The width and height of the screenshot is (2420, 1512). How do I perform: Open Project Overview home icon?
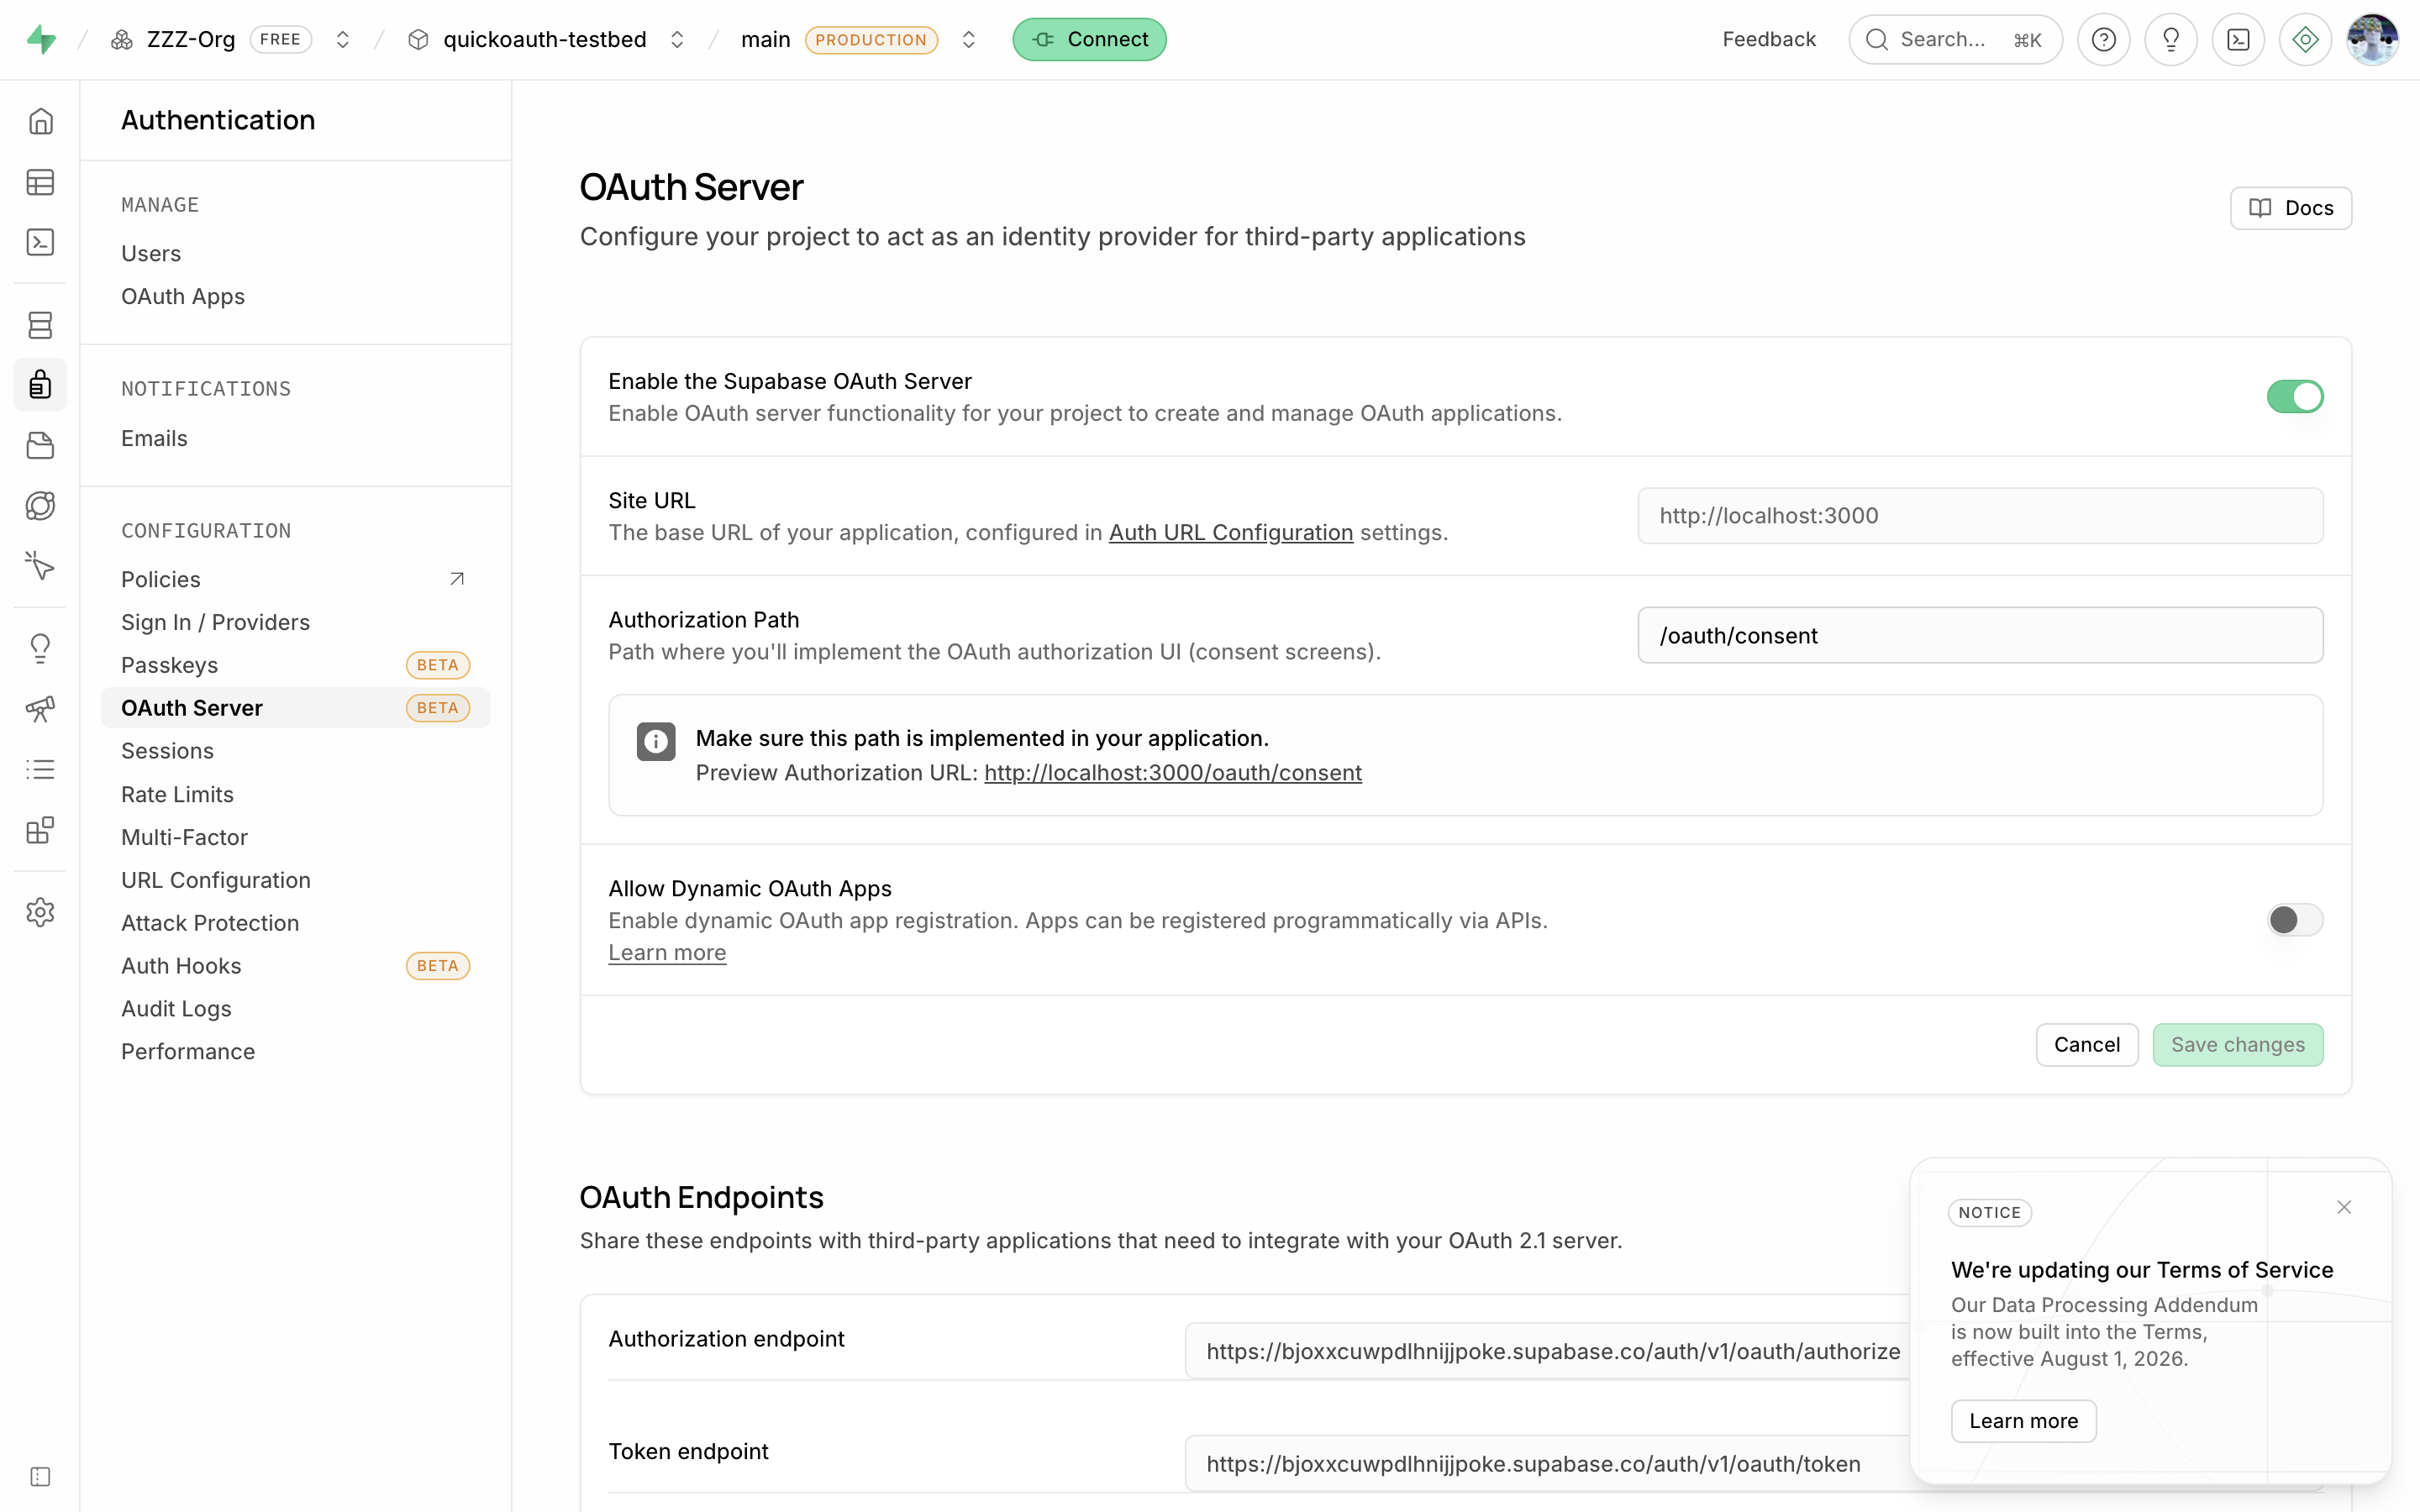tap(40, 121)
